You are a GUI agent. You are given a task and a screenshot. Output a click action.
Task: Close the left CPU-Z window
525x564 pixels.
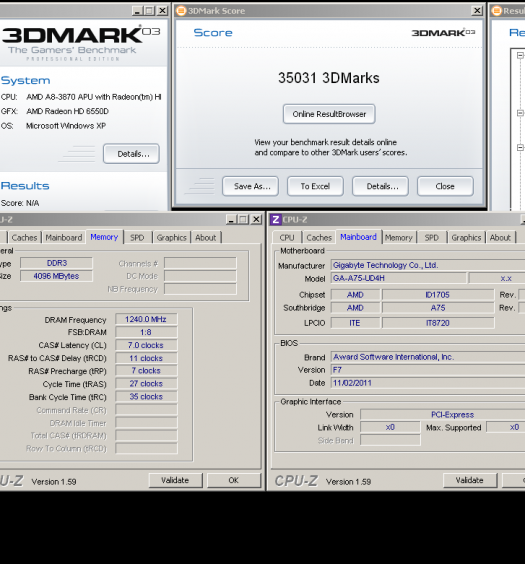(x=256, y=219)
